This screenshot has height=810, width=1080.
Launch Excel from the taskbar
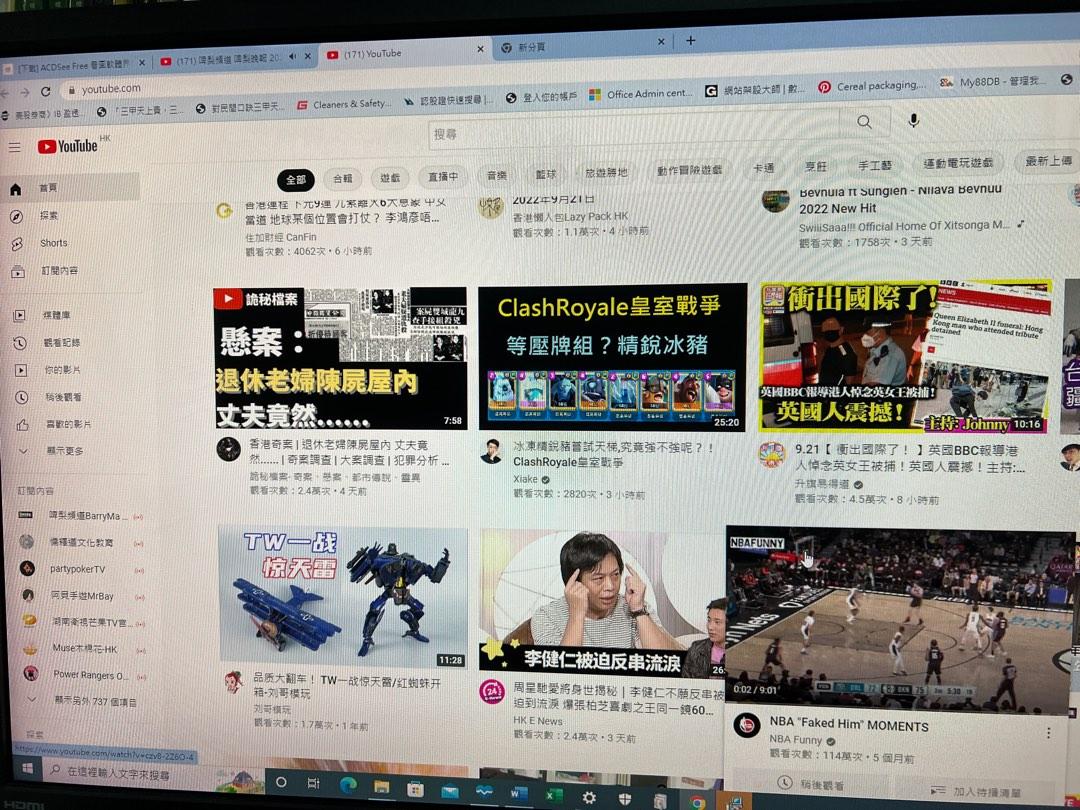point(552,796)
